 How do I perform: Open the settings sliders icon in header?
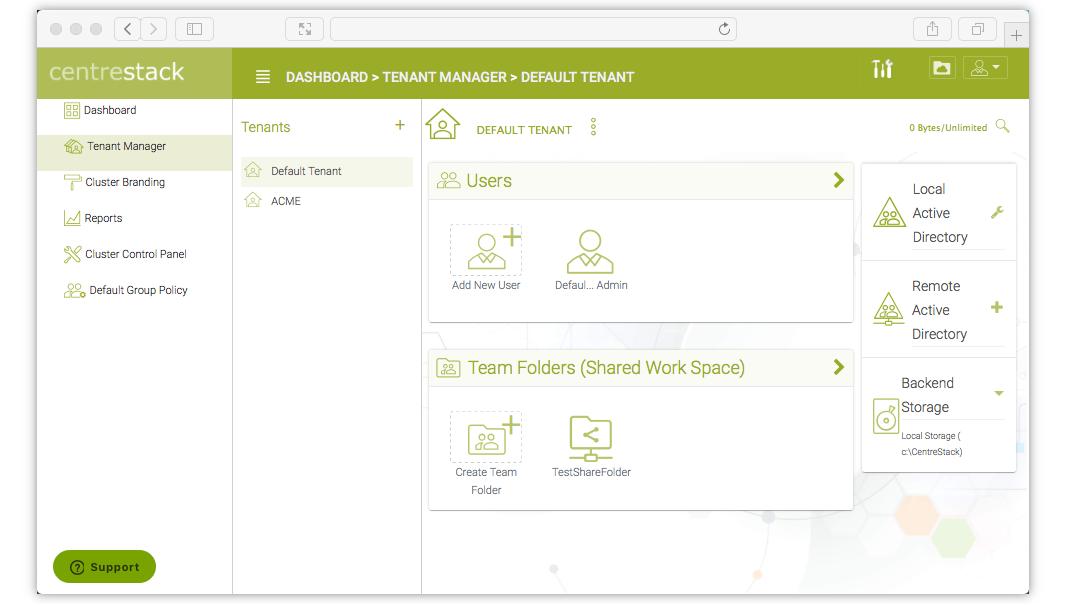pyautogui.click(x=882, y=68)
